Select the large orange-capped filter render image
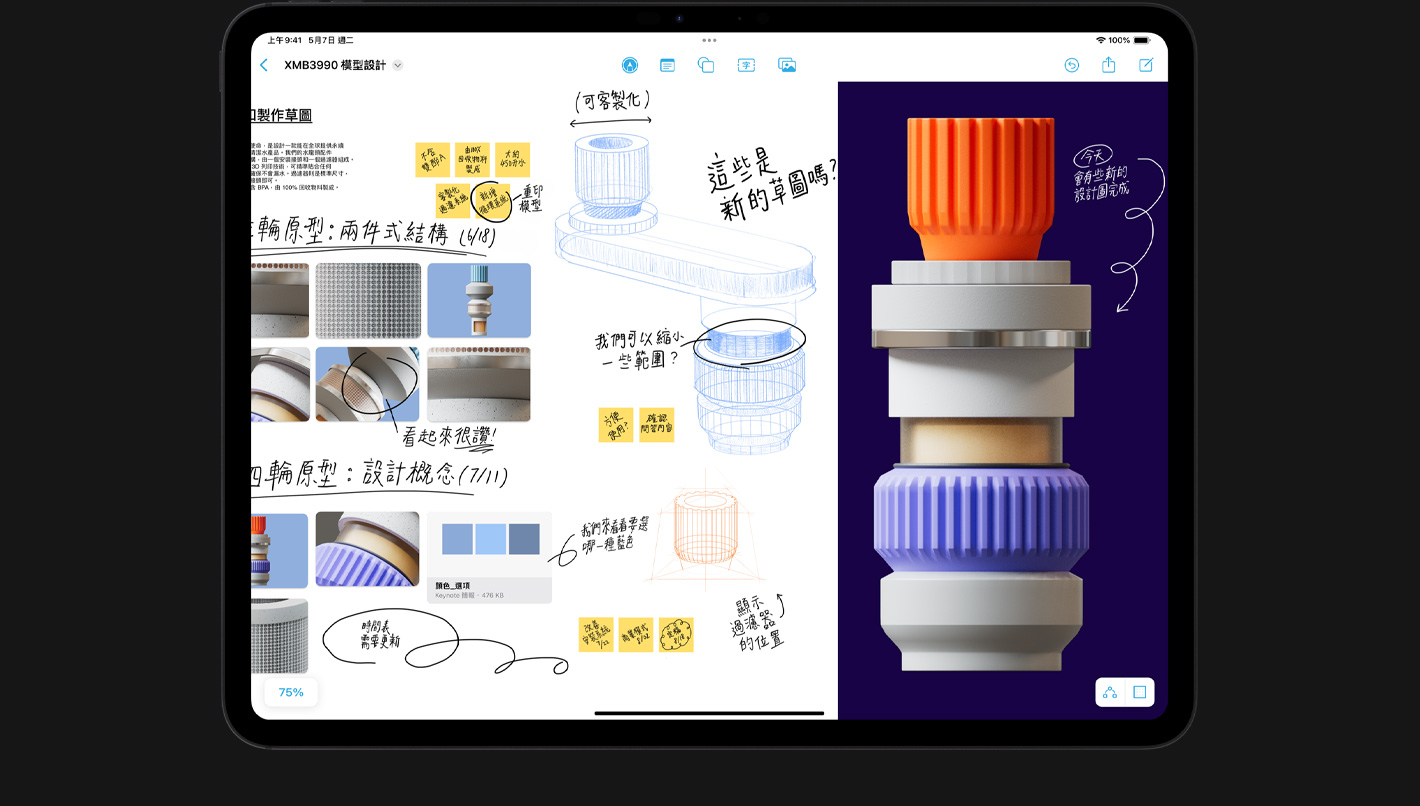Screen dimensions: 1420x806 tap(980, 395)
